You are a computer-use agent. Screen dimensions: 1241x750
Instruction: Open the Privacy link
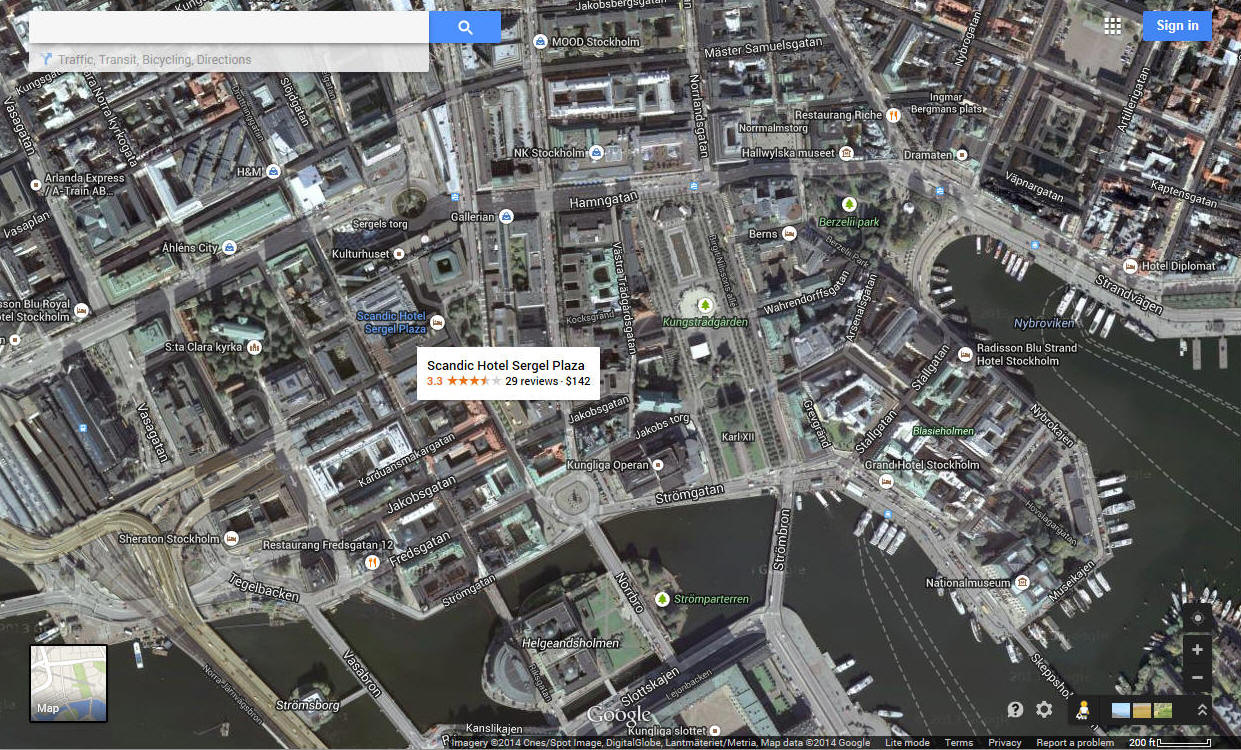(x=1005, y=743)
